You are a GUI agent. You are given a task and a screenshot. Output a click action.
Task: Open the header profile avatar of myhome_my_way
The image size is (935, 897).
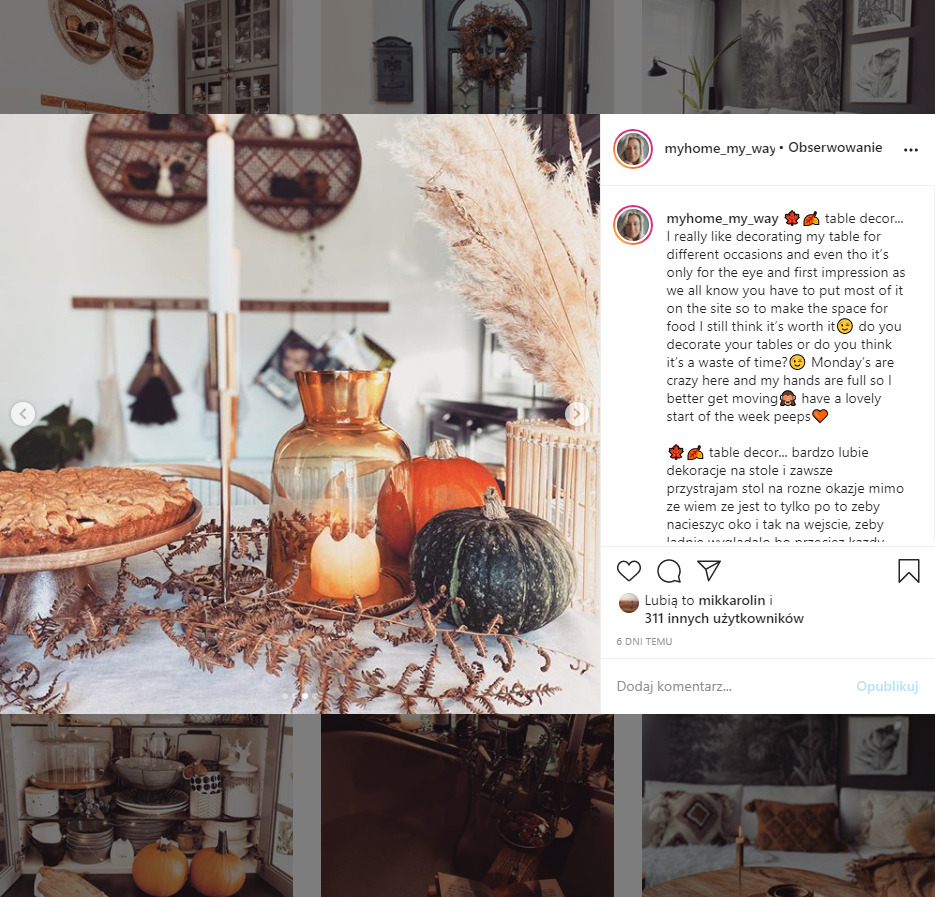(633, 149)
